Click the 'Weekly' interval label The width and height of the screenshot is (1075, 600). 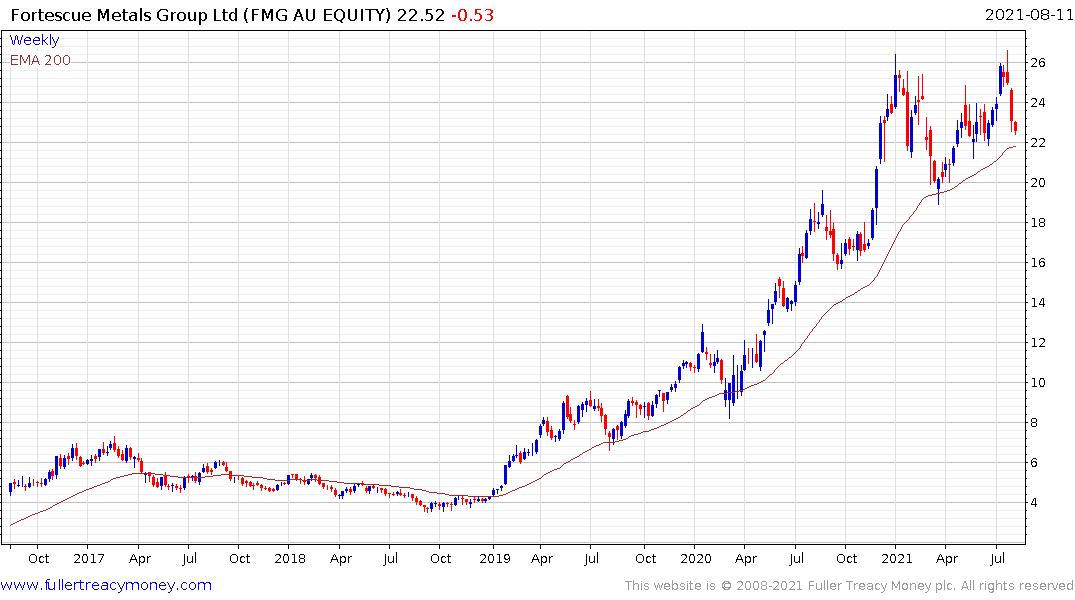(x=34, y=40)
